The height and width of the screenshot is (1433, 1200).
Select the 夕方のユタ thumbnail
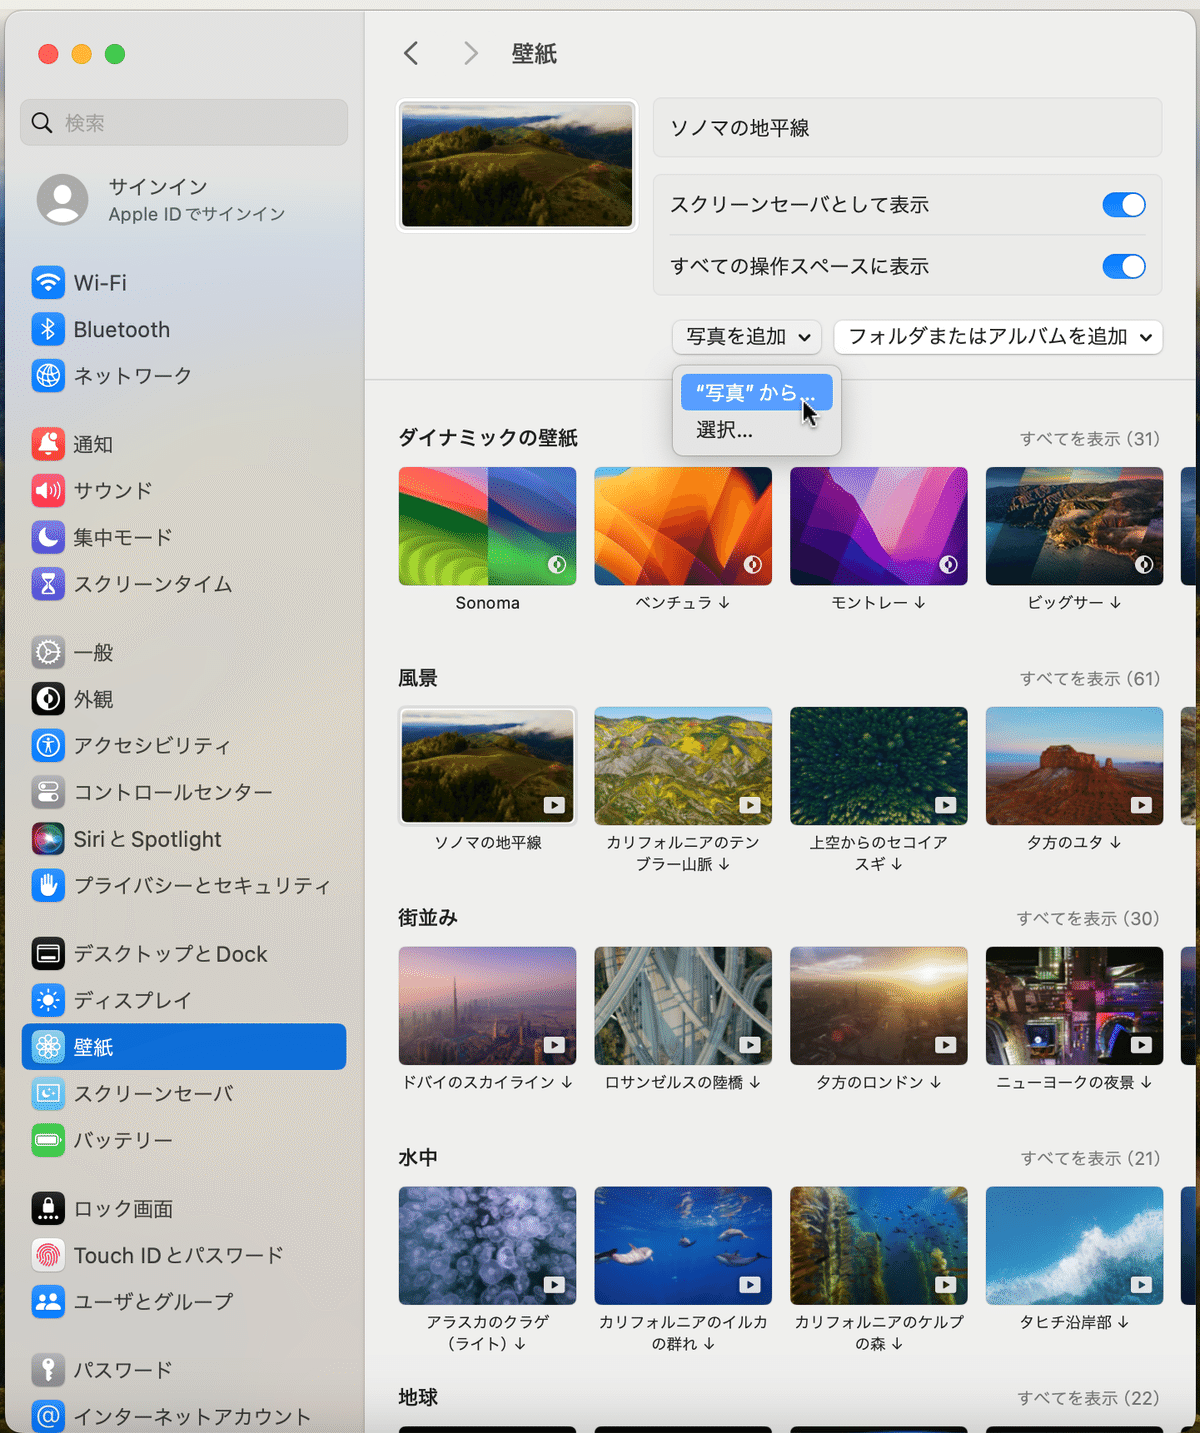[1075, 766]
